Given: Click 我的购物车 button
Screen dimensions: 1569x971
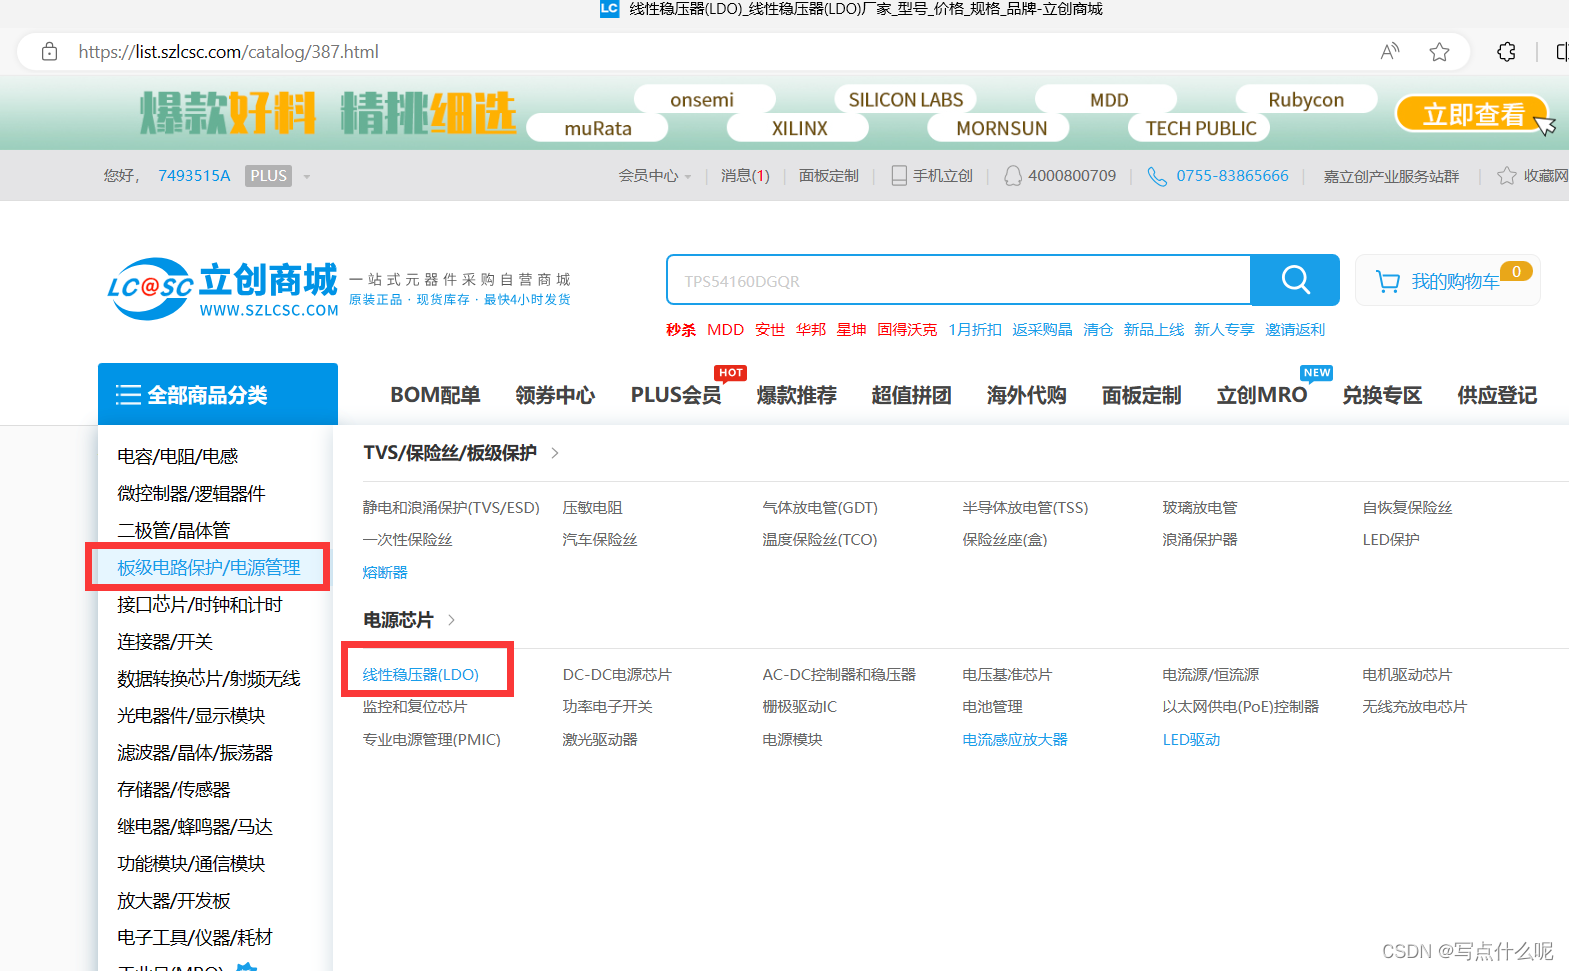Looking at the screenshot, I should click(1448, 281).
